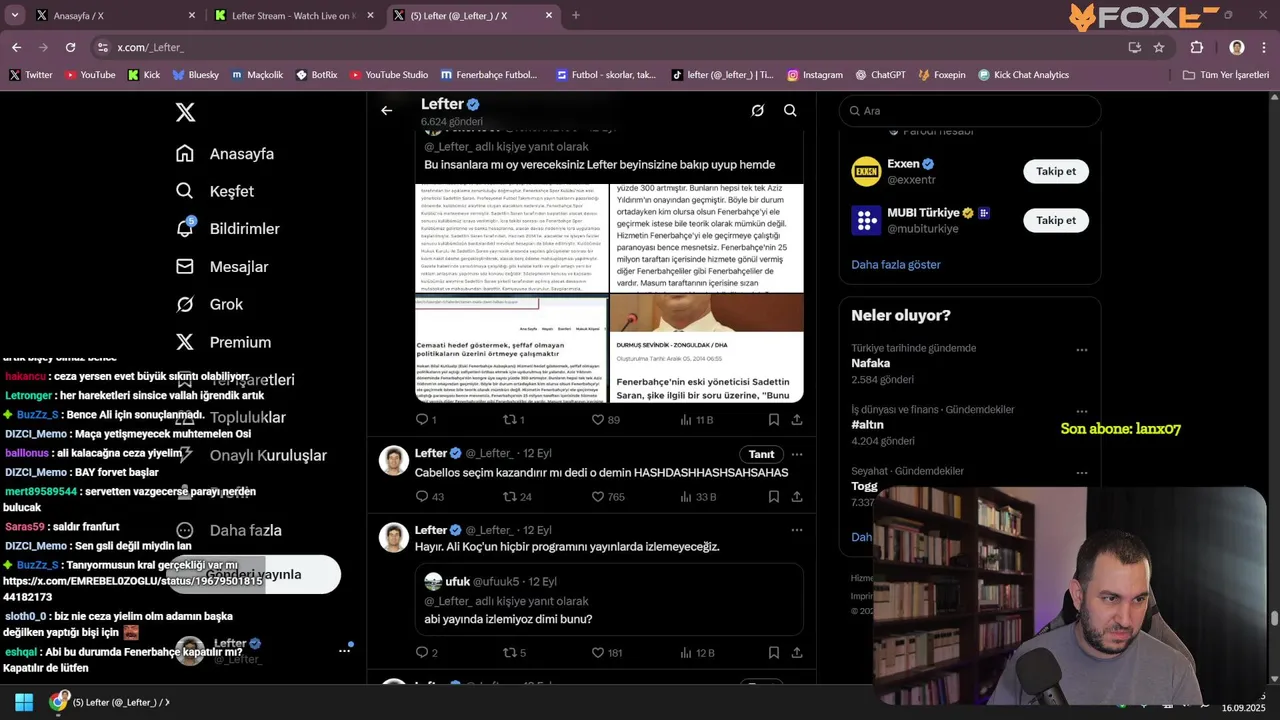
Task: Bookmark the Cabellos tweet
Action: (x=774, y=497)
